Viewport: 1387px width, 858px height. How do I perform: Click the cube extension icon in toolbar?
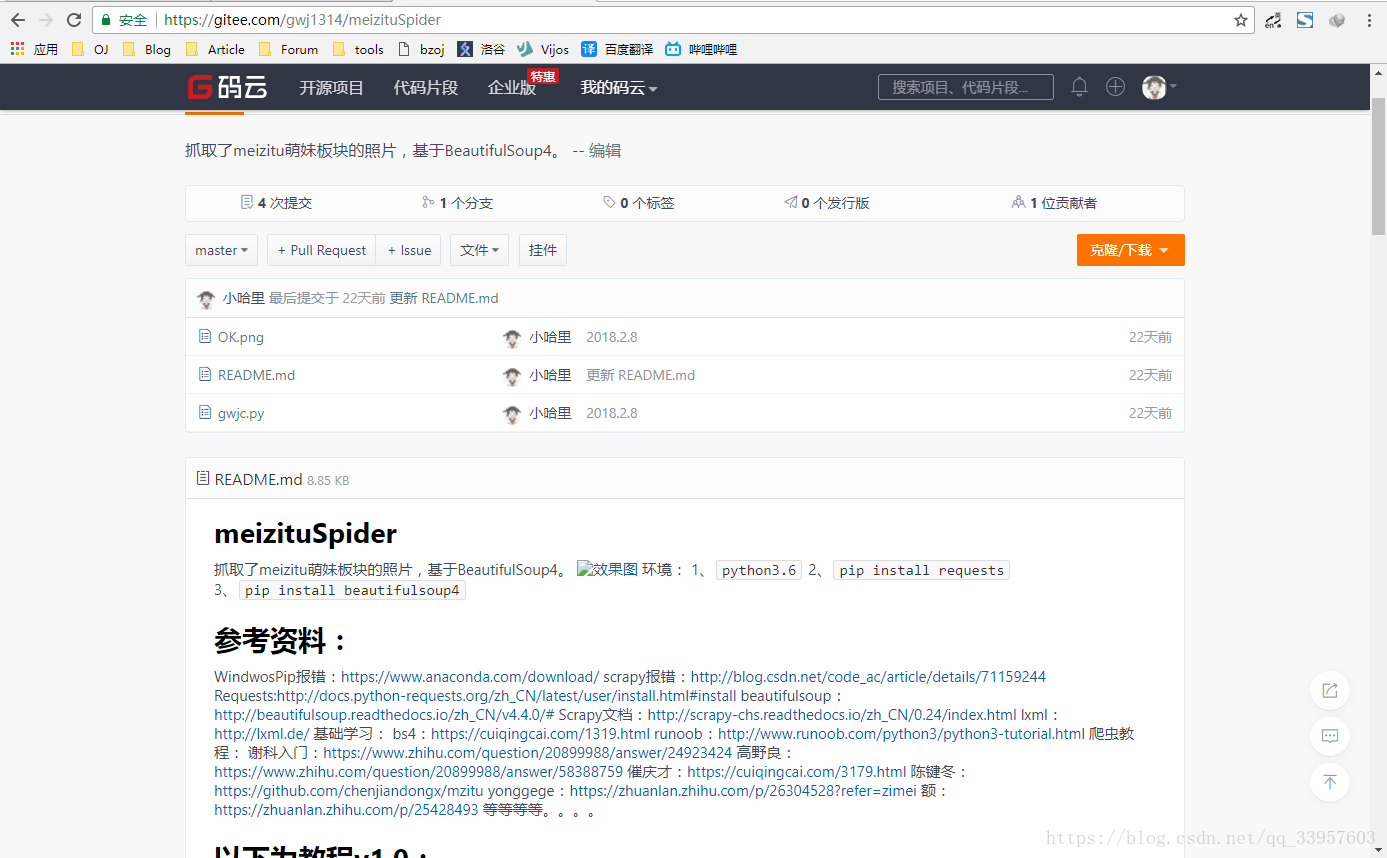(x=1337, y=20)
